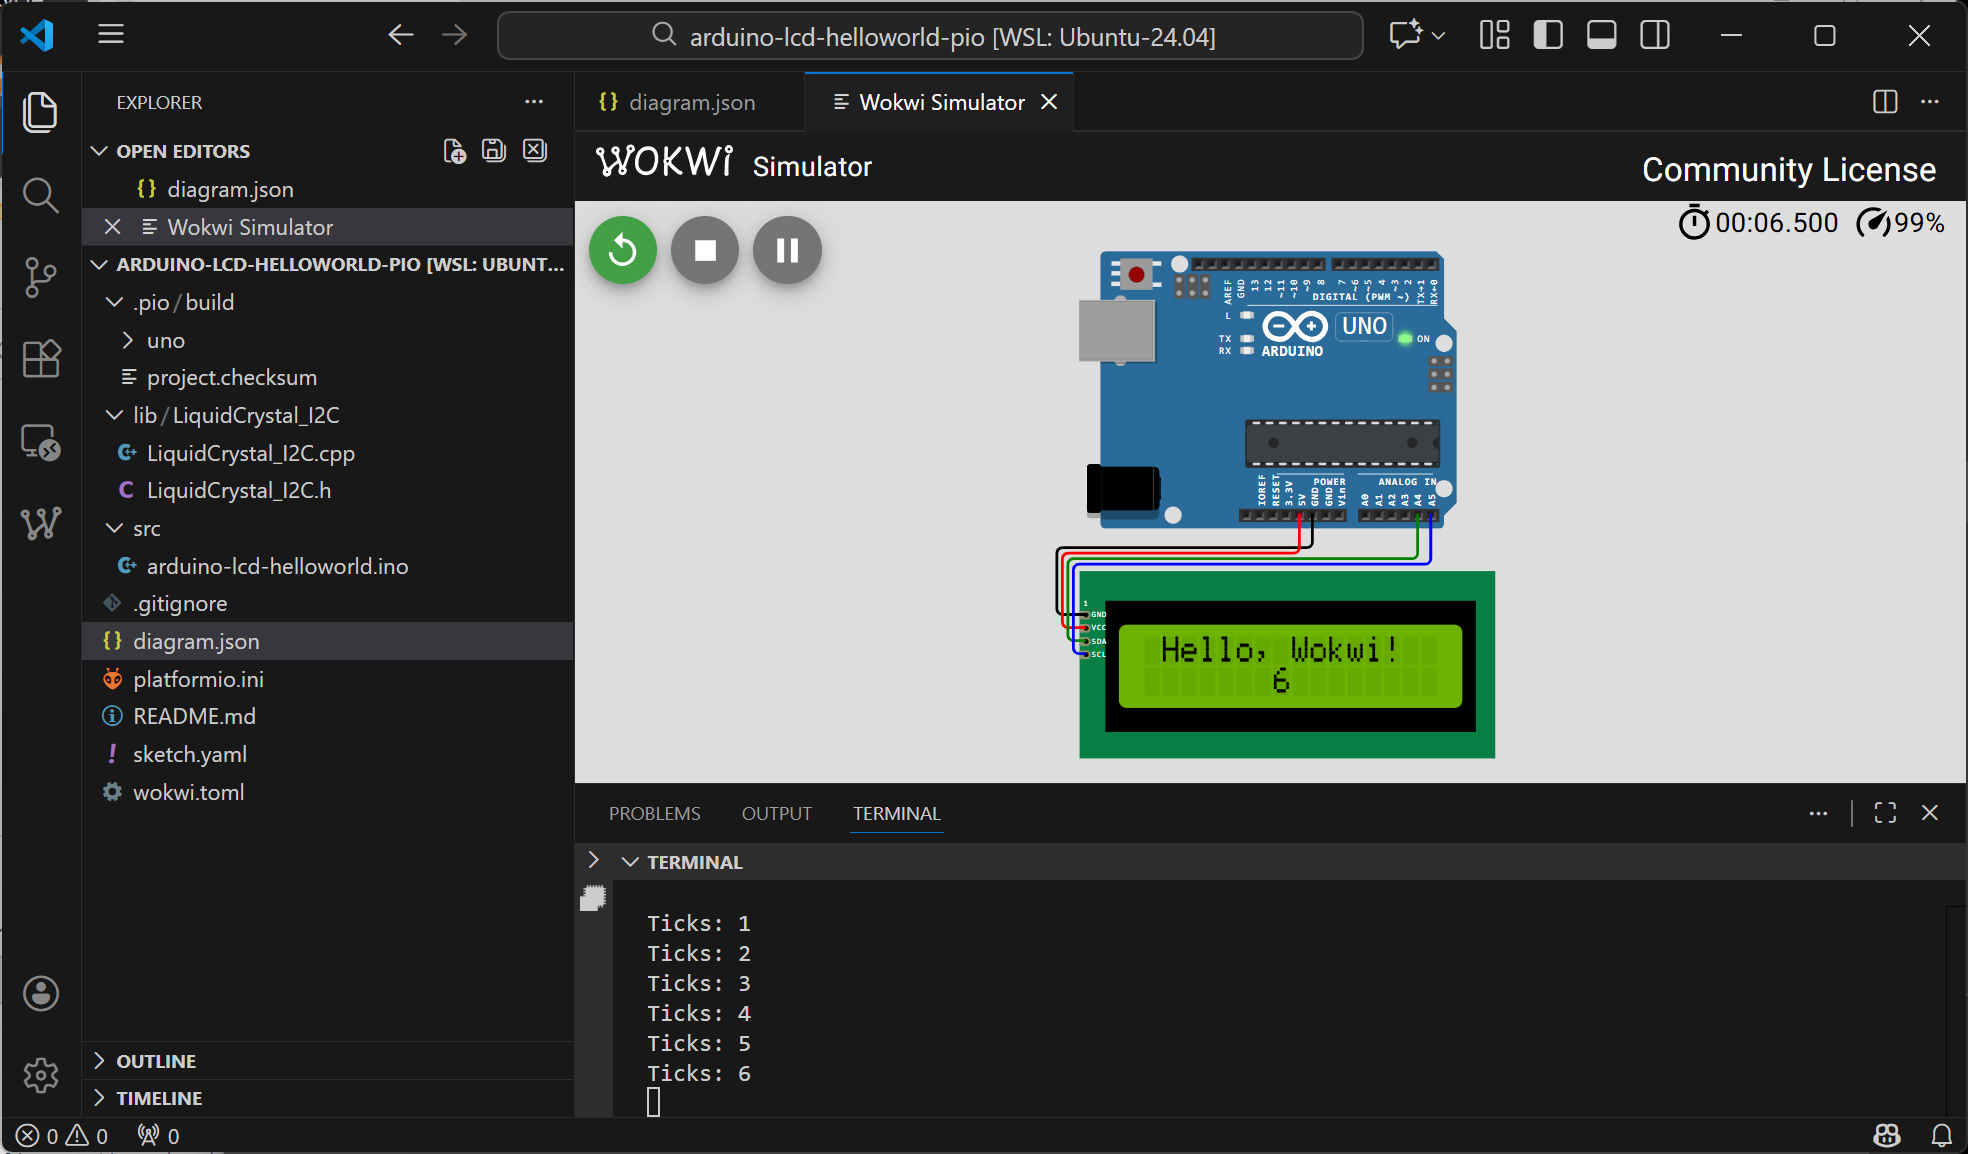The width and height of the screenshot is (1968, 1154).
Task: Restart the Wokwi simulation
Action: 622,250
